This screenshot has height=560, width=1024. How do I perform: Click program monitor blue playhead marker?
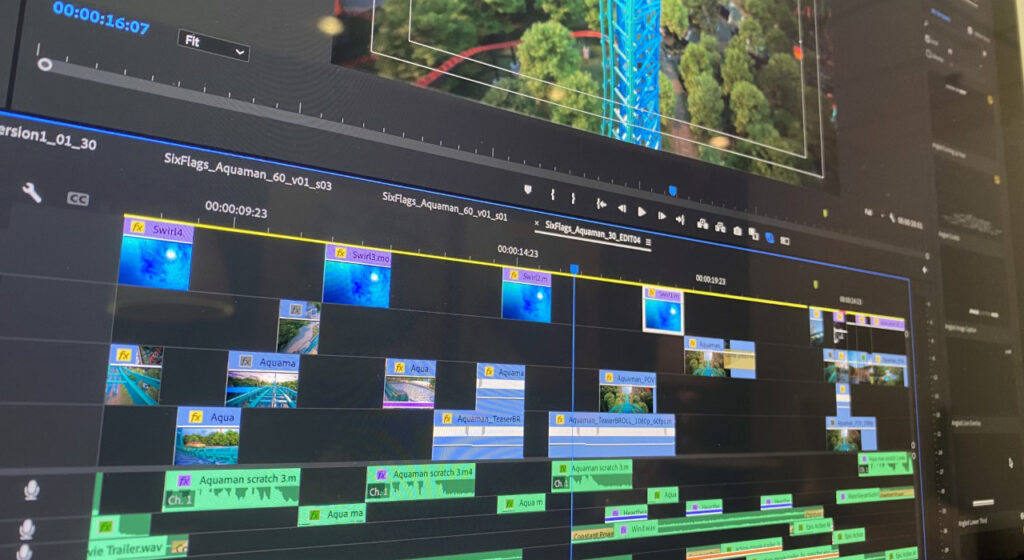[x=673, y=191]
